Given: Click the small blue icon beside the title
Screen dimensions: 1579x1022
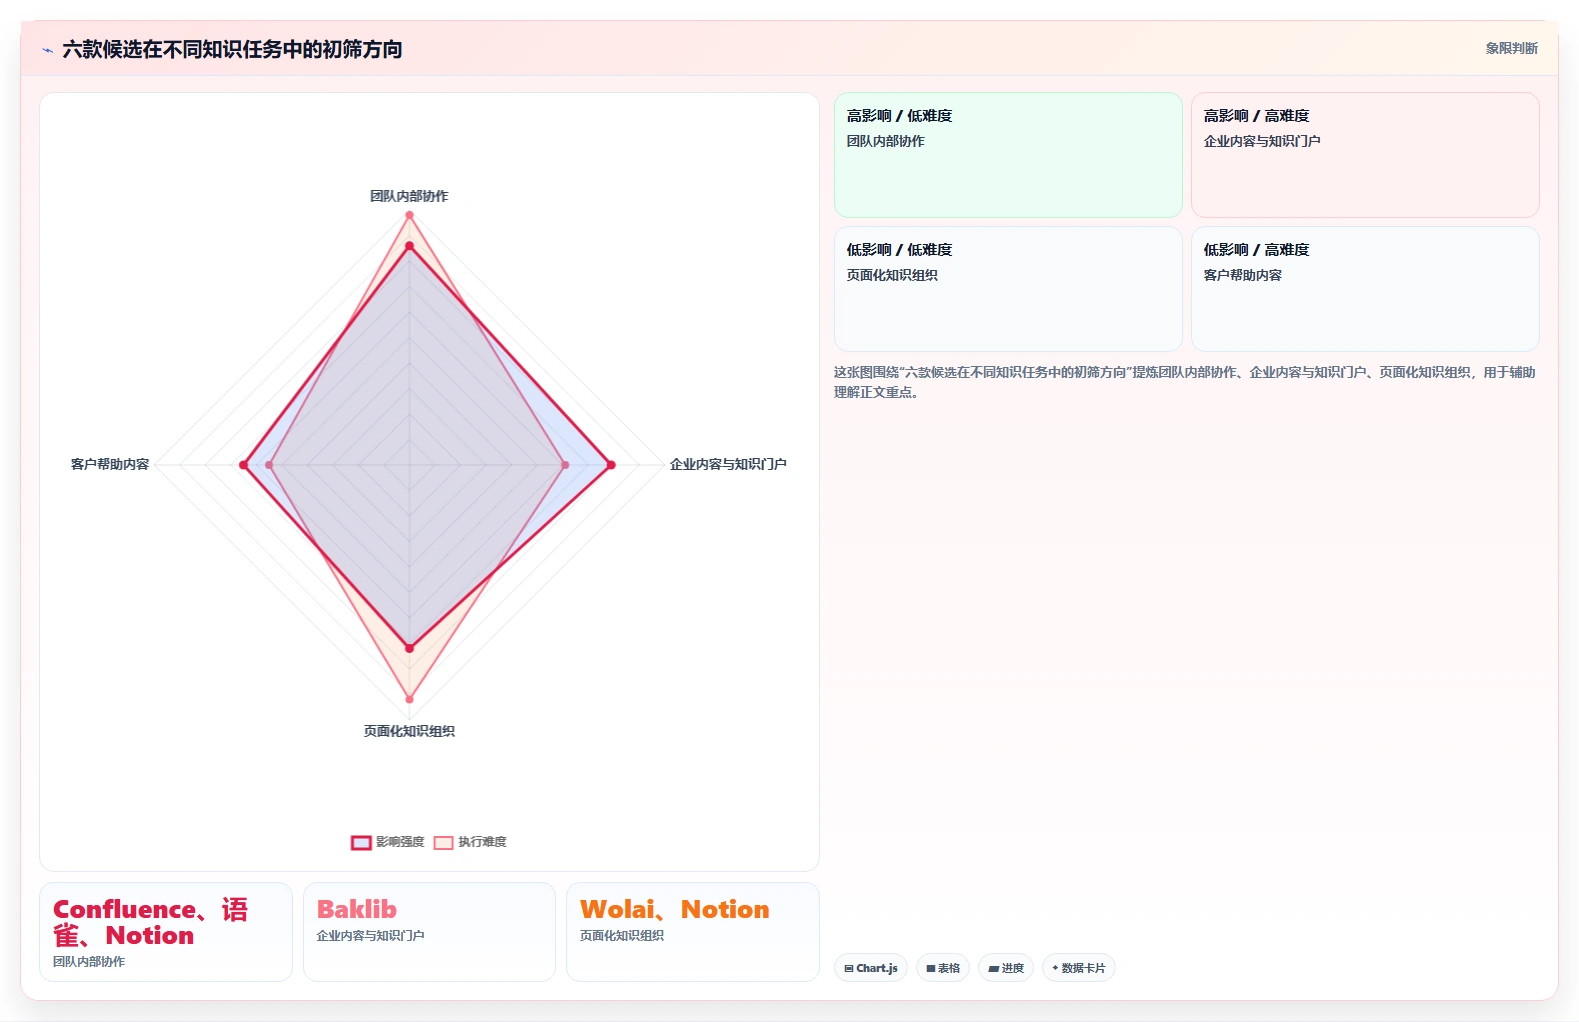Looking at the screenshot, I should coord(47,50).
